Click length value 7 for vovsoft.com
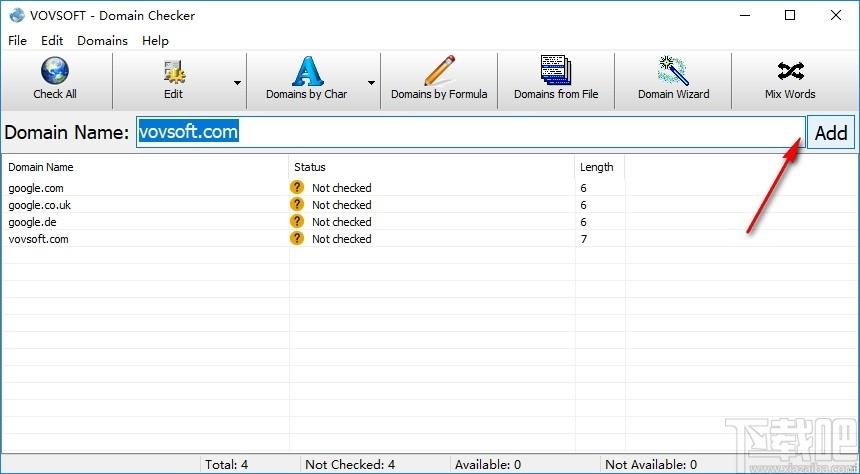The width and height of the screenshot is (860, 474). pos(584,239)
